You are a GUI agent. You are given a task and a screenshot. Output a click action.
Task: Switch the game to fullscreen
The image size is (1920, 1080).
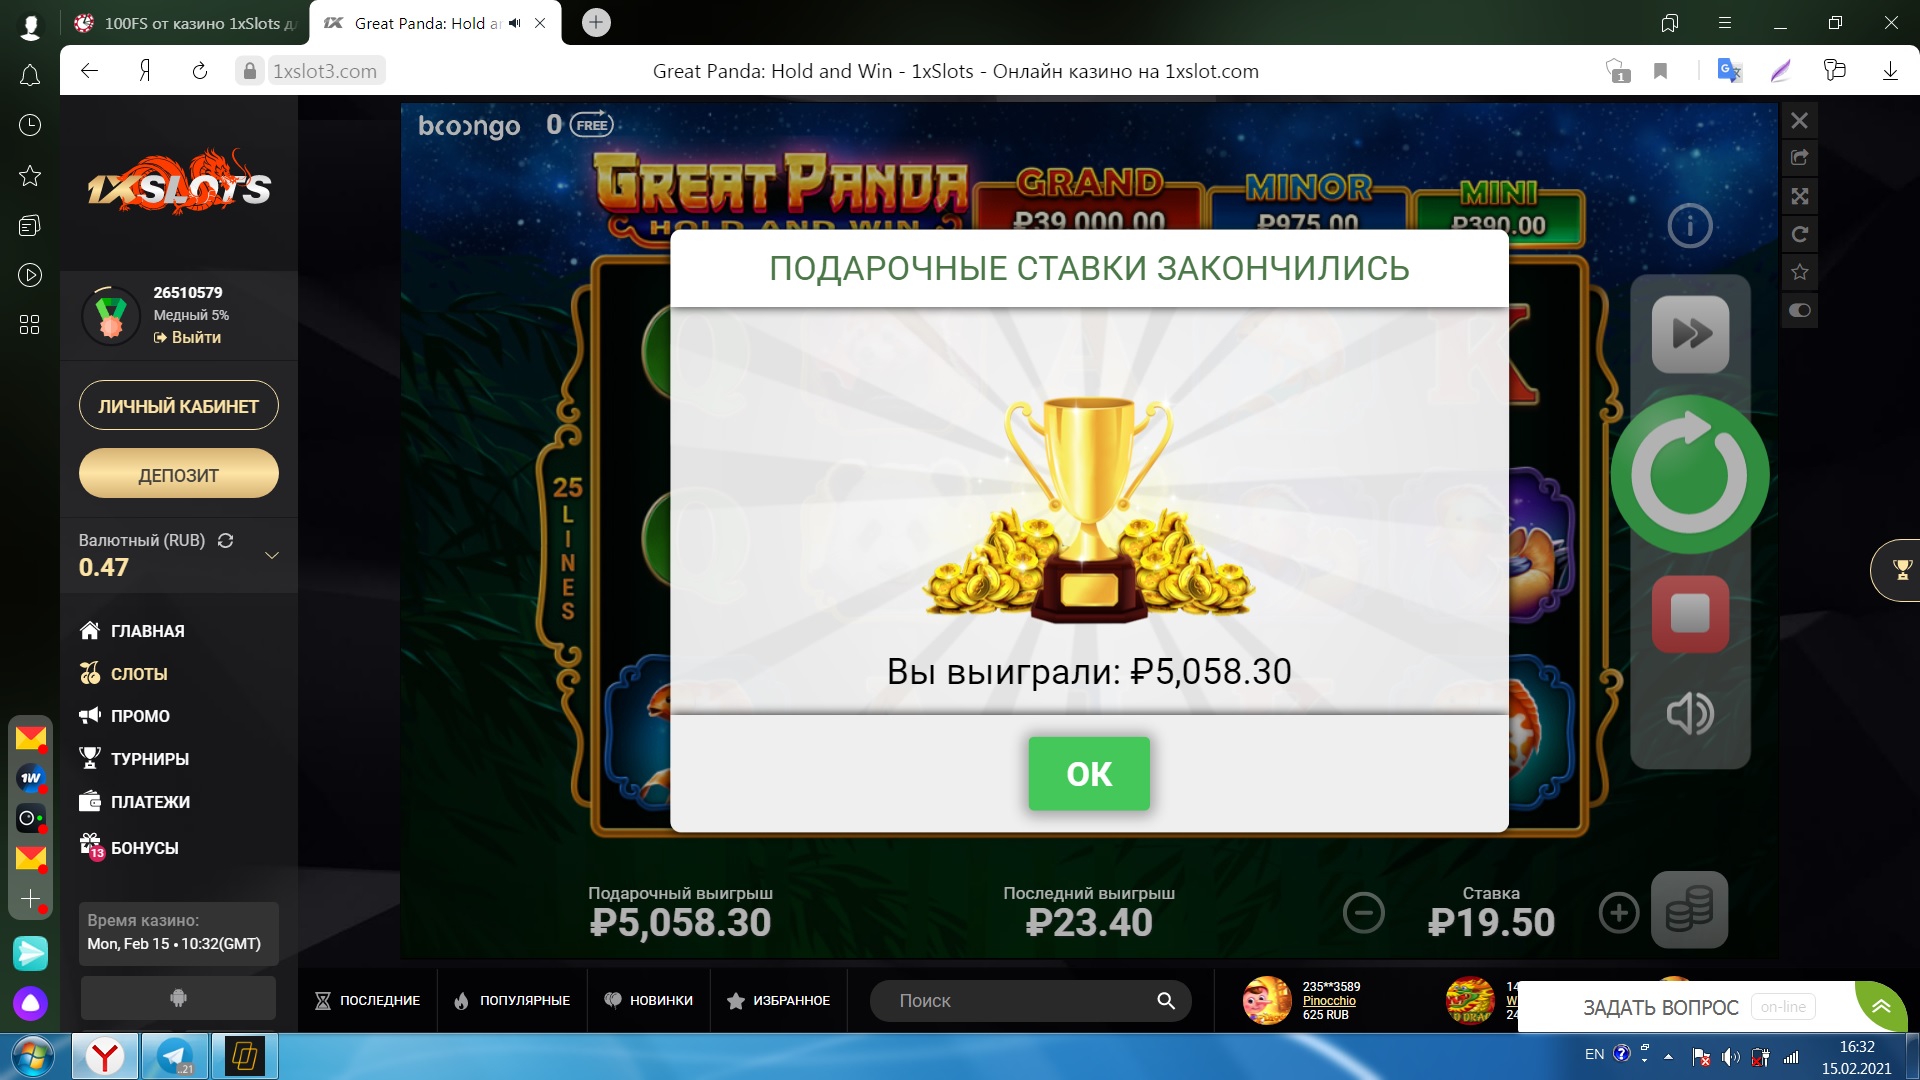(x=1799, y=196)
